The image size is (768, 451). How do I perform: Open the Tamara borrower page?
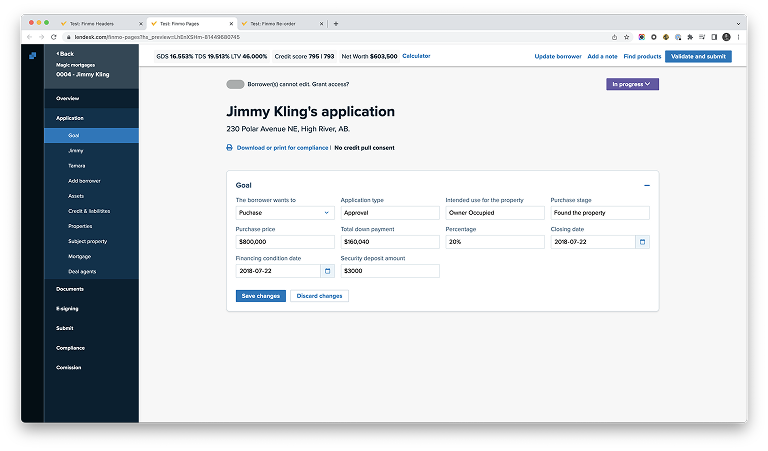point(92,166)
